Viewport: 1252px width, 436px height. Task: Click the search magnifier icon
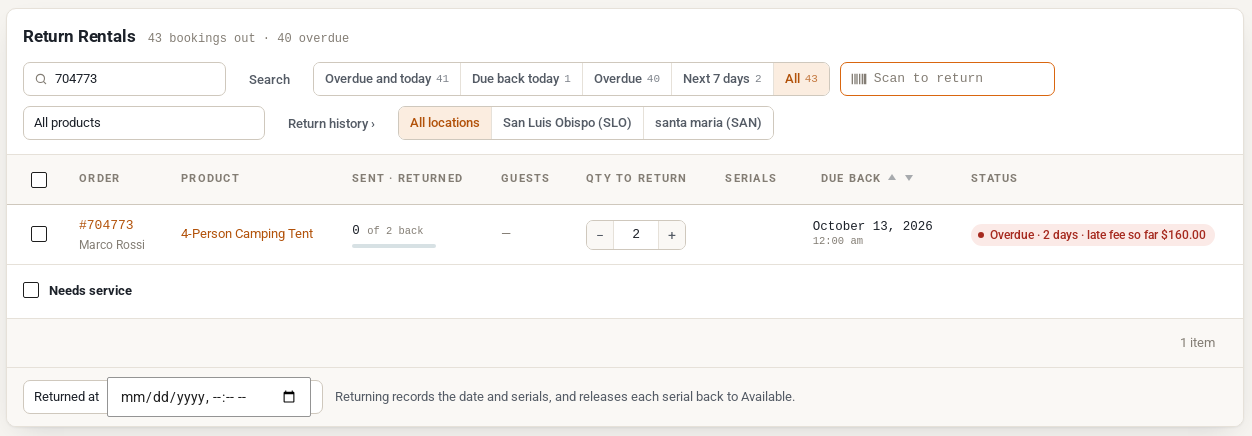(41, 79)
